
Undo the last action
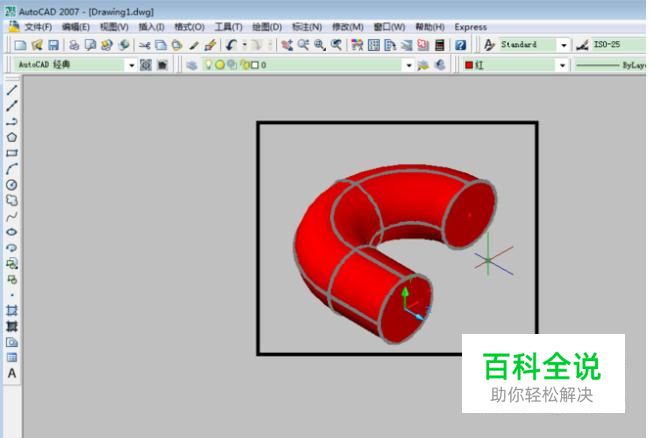pyautogui.click(x=231, y=45)
